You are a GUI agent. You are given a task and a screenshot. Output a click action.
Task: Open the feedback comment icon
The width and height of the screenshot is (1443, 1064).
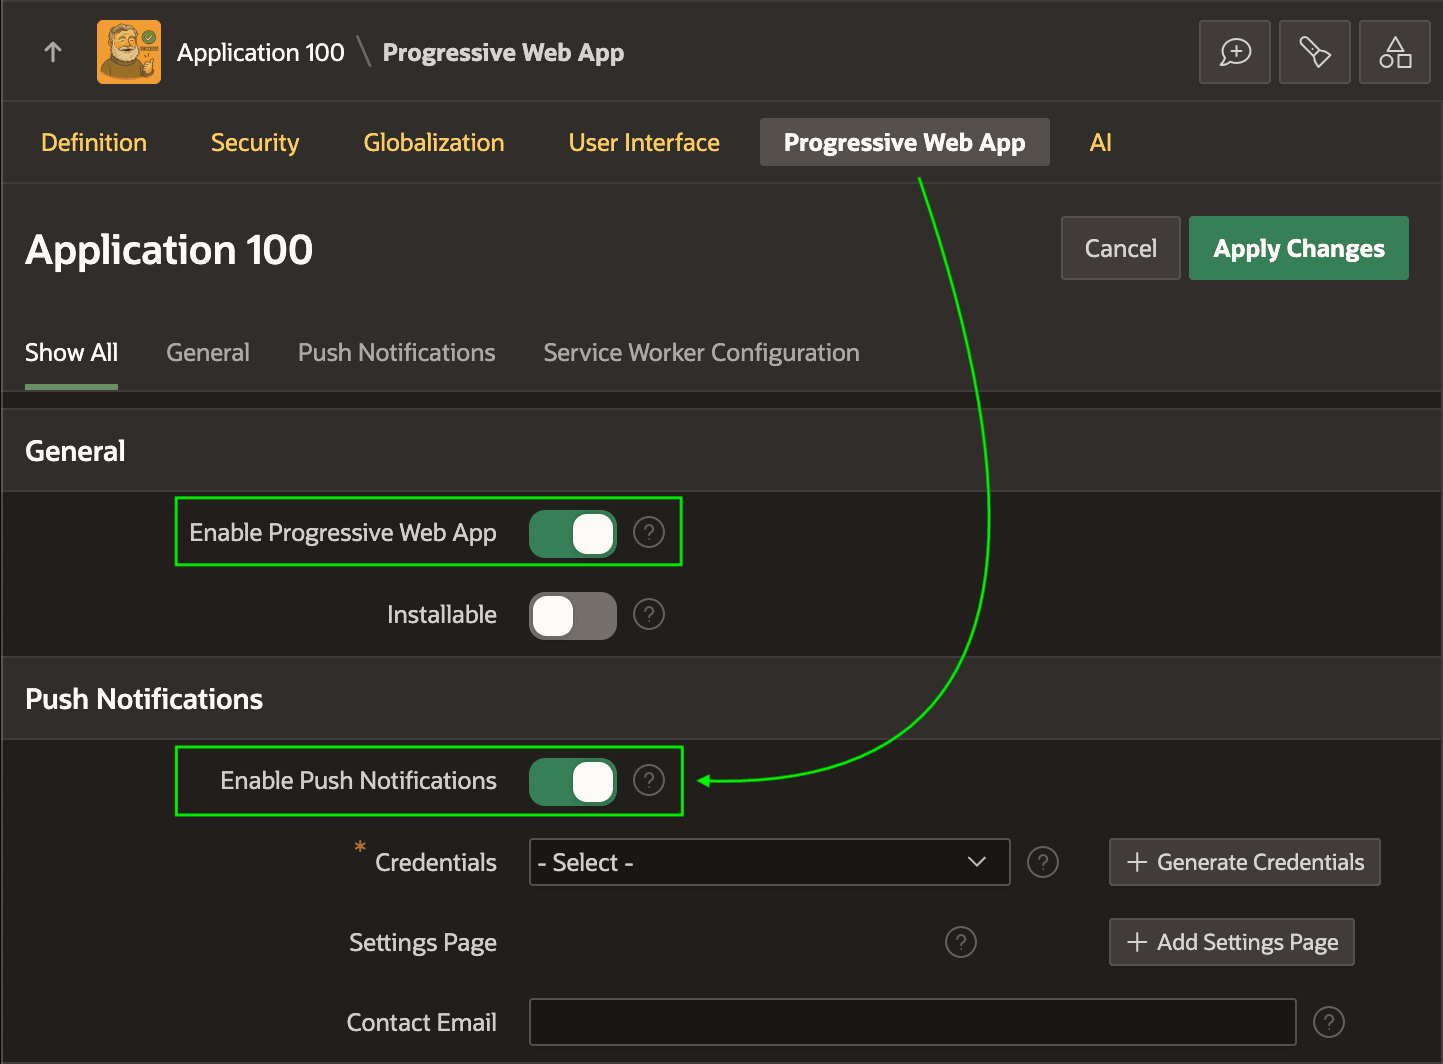1235,52
